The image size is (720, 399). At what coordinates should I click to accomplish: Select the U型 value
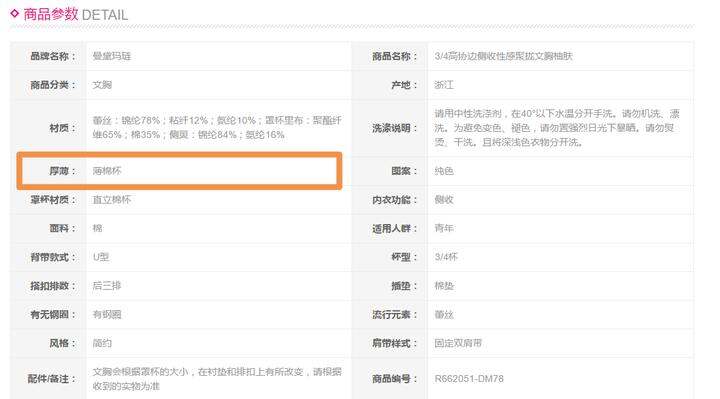pyautogui.click(x=101, y=257)
